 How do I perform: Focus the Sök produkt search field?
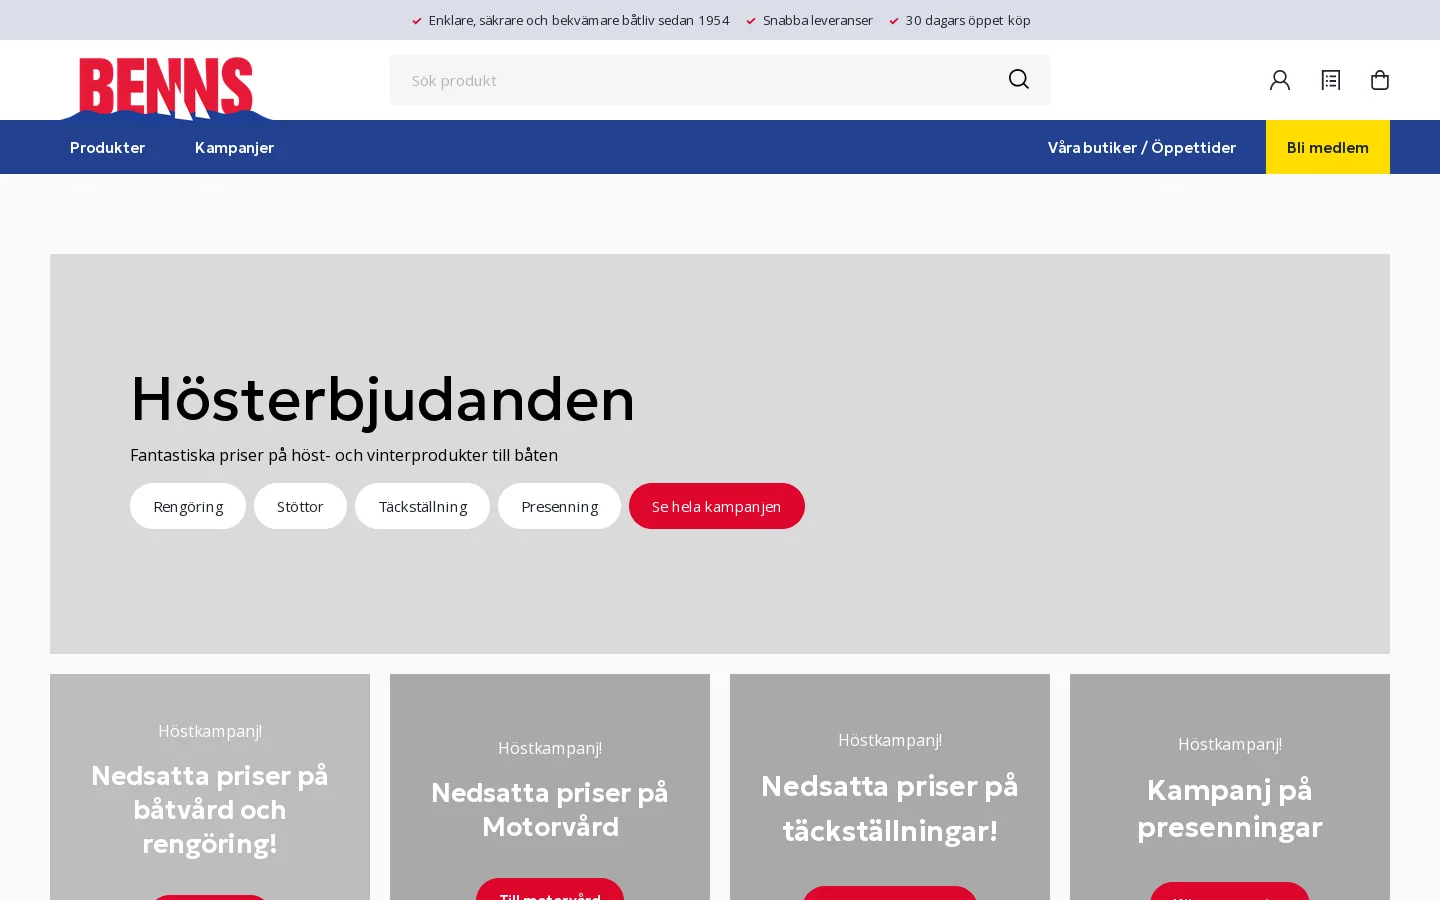(720, 80)
